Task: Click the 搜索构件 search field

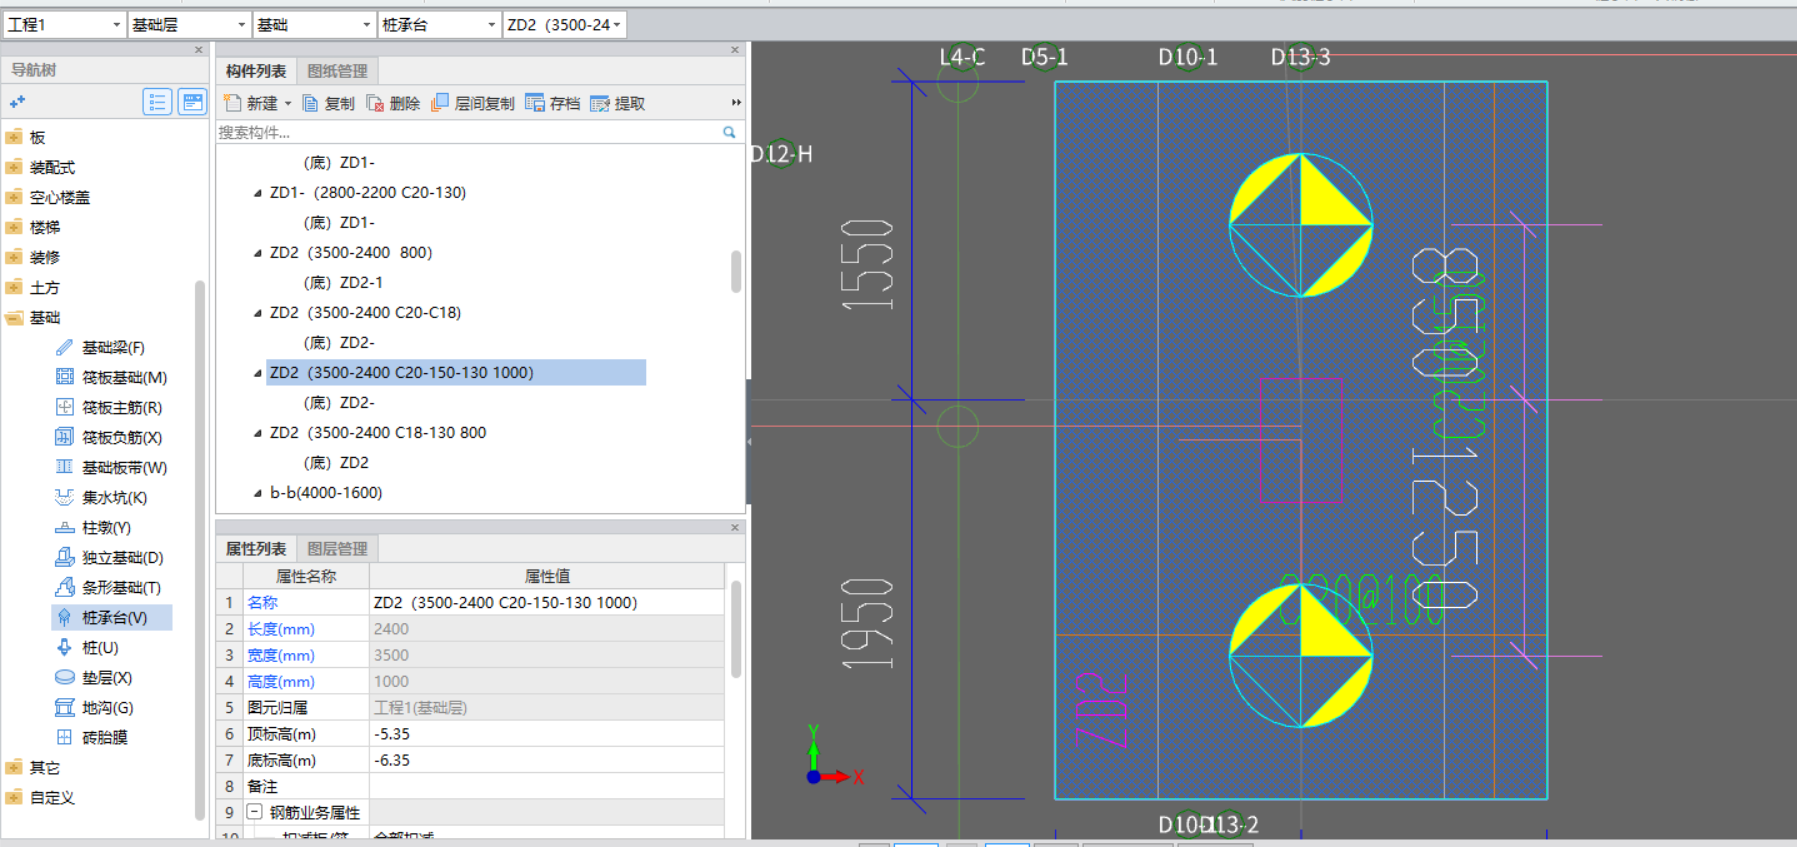Action: pos(468,132)
